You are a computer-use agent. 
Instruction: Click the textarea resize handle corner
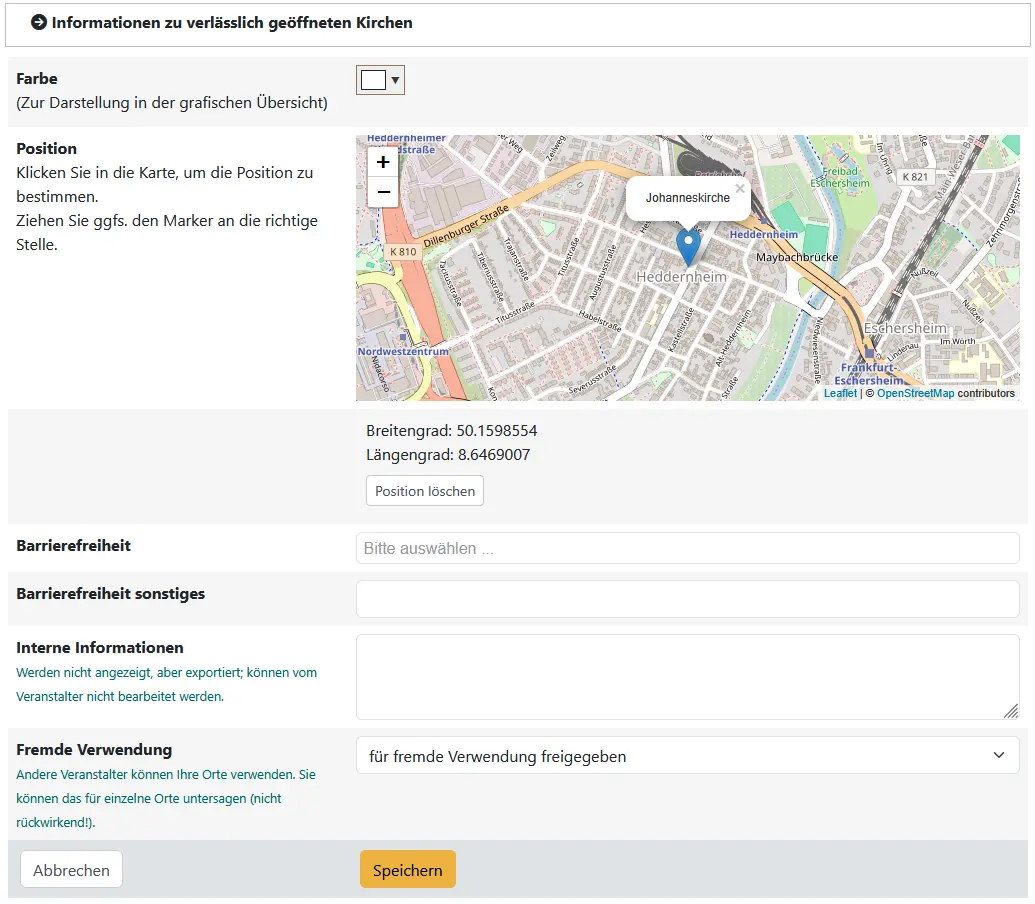tap(1011, 711)
